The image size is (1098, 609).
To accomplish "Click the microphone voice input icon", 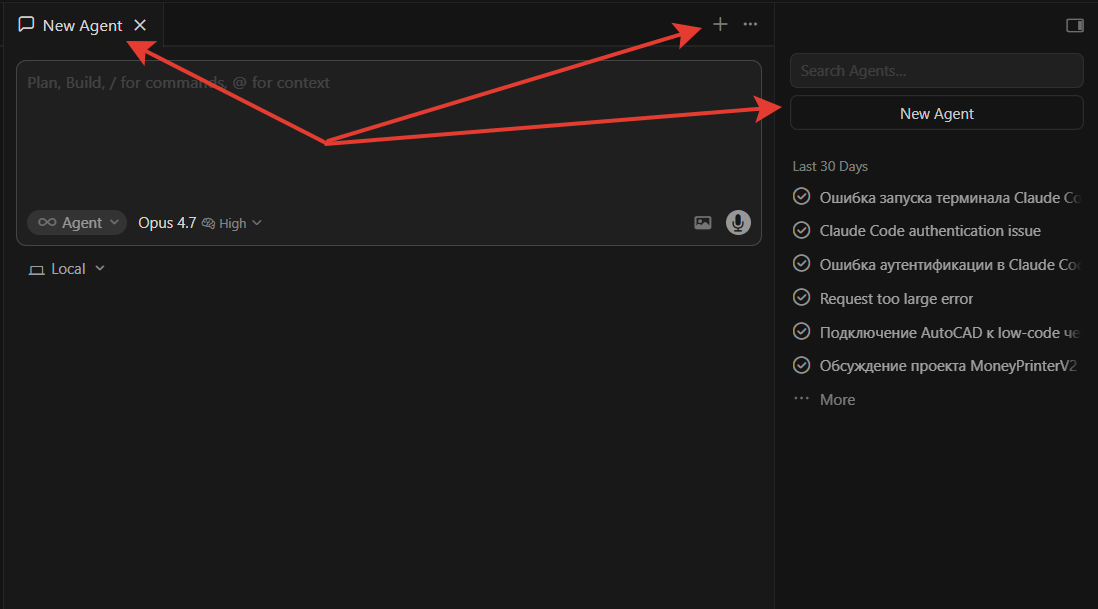I will coord(738,223).
